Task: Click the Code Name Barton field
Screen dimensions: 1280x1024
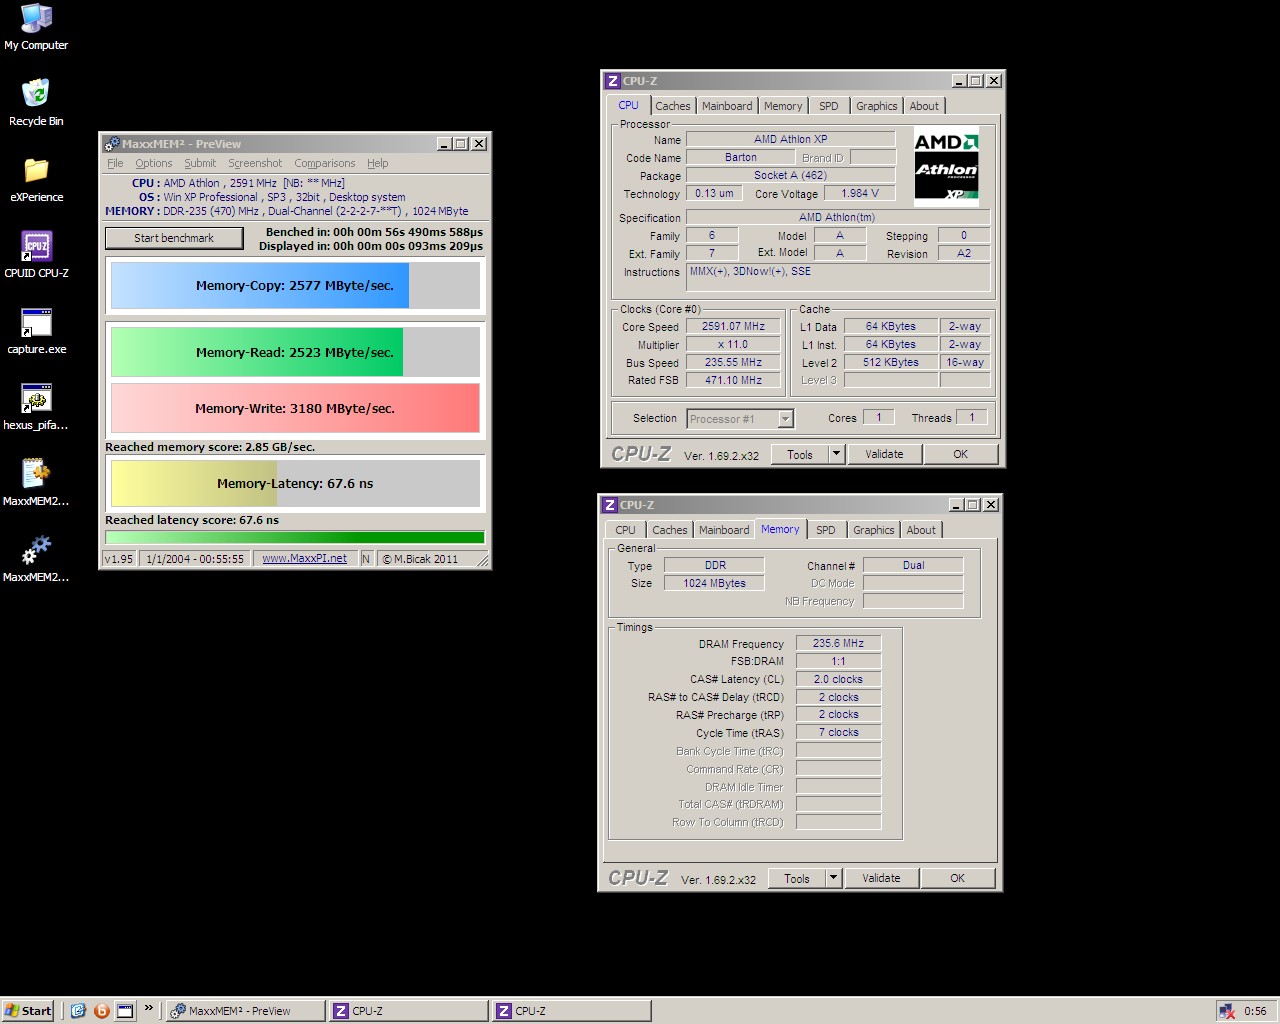Action: pos(741,157)
